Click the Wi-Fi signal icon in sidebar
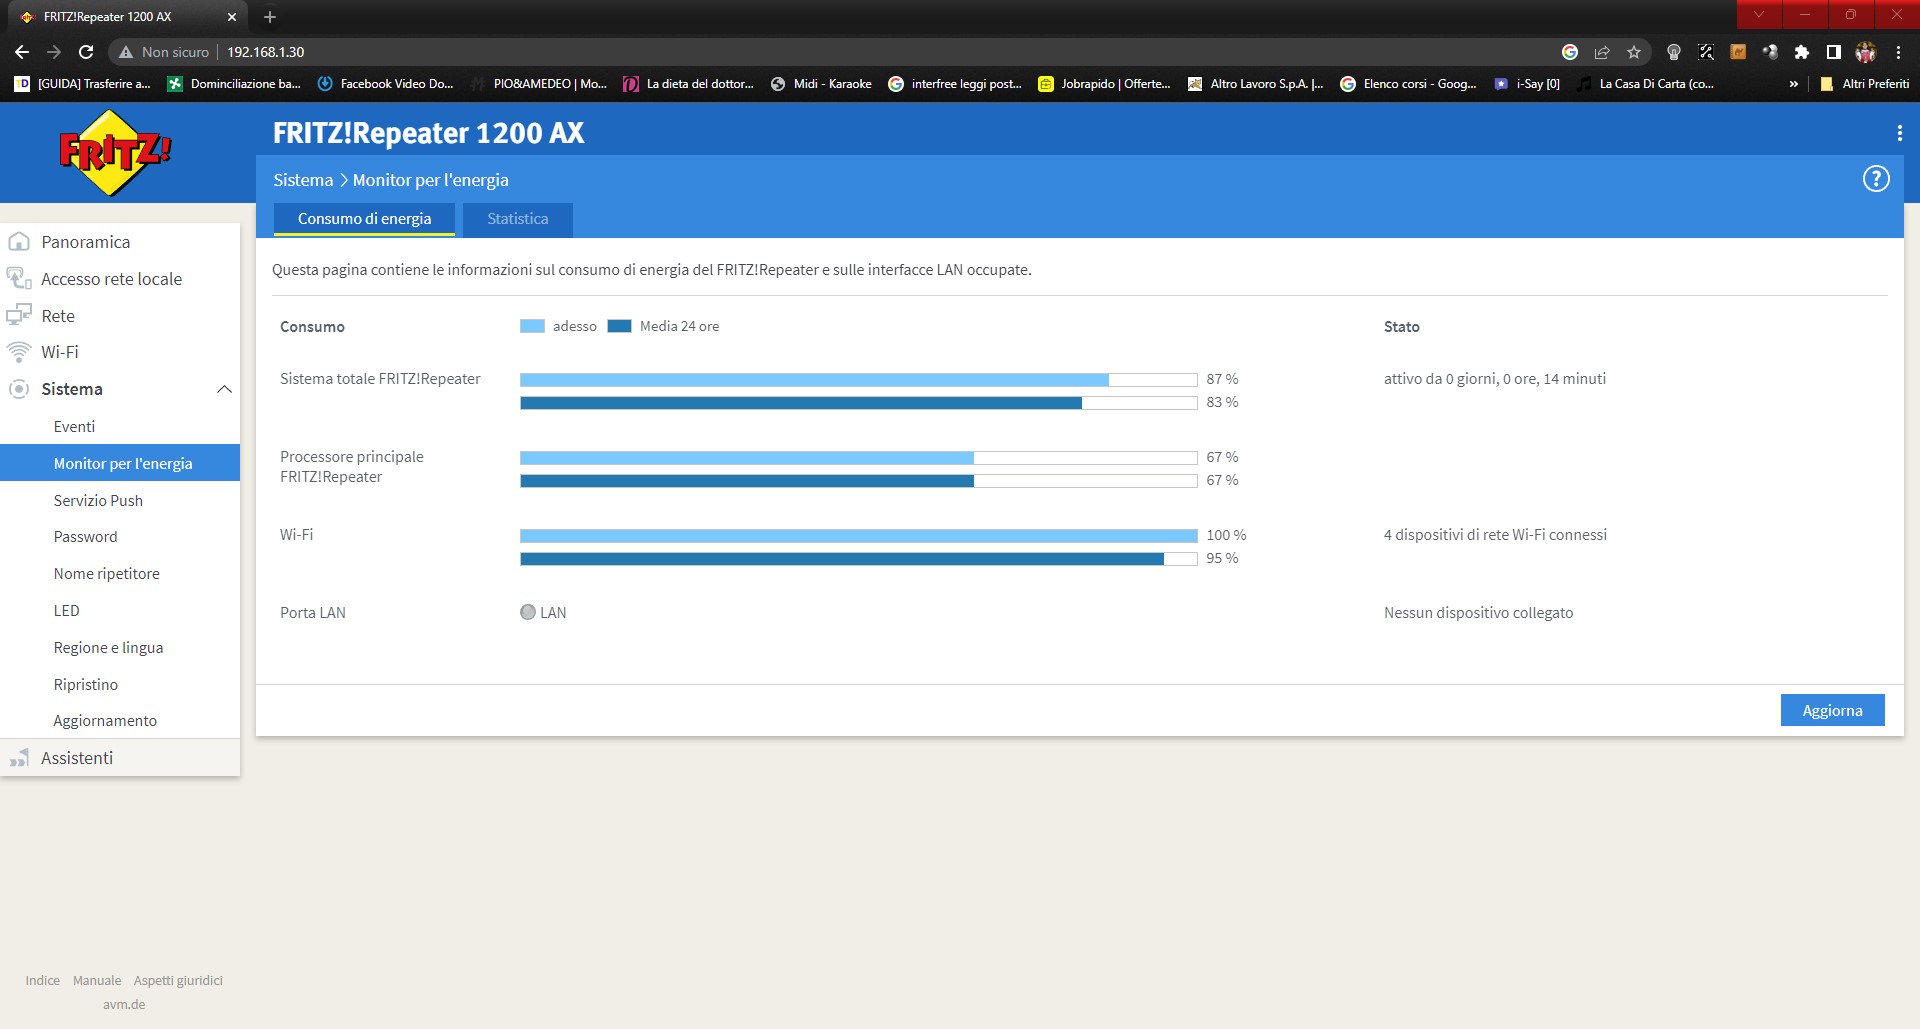Viewport: 1920px width, 1029px height. pos(19,352)
